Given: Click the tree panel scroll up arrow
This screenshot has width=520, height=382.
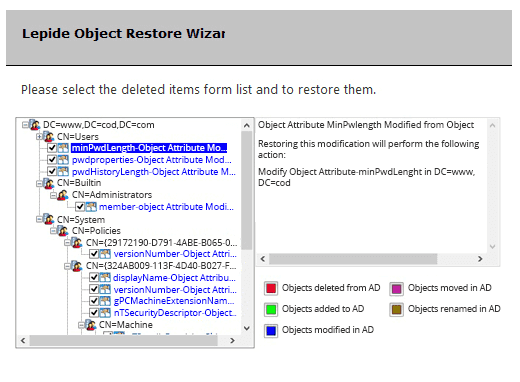Looking at the screenshot, I should coord(247,125).
